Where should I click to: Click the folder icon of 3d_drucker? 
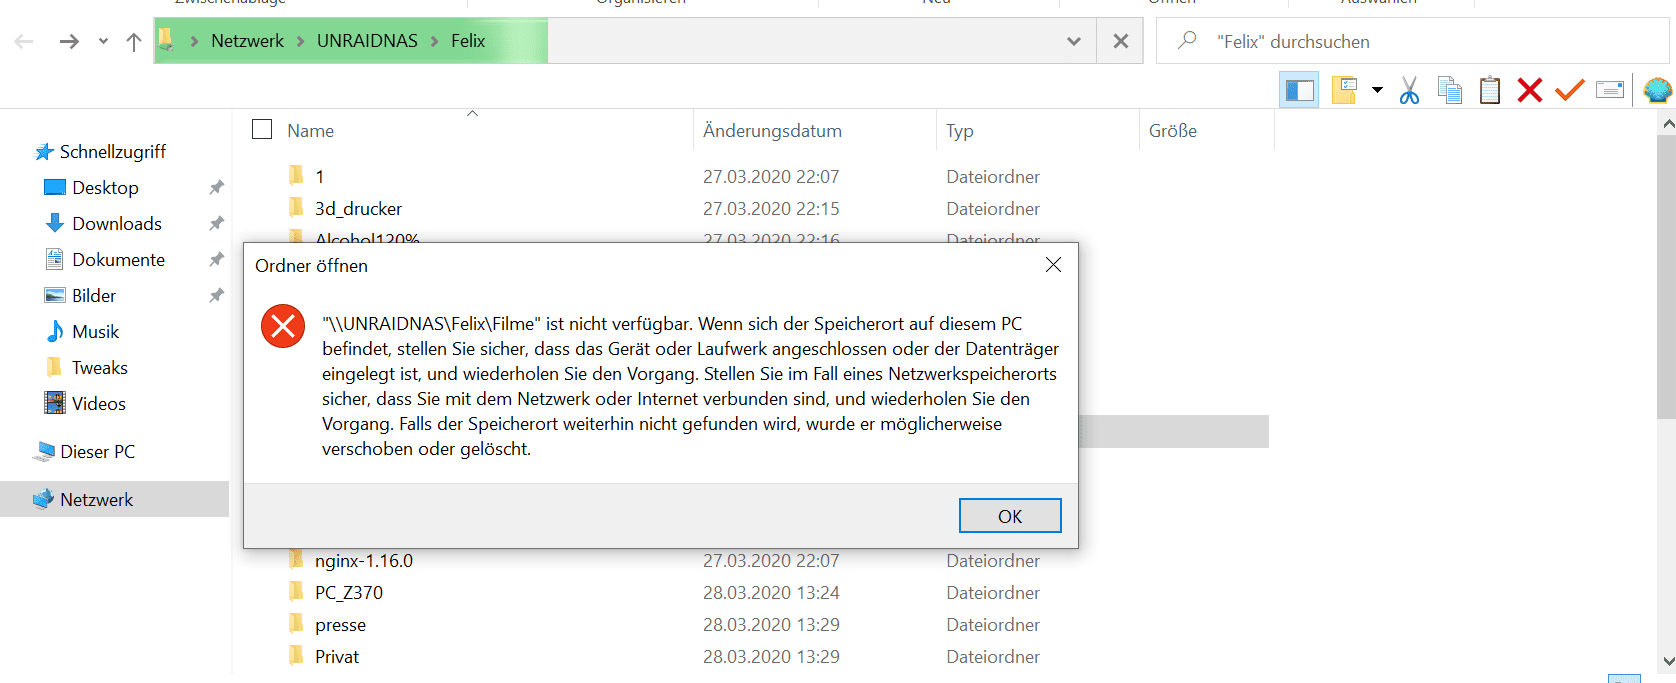coord(296,208)
